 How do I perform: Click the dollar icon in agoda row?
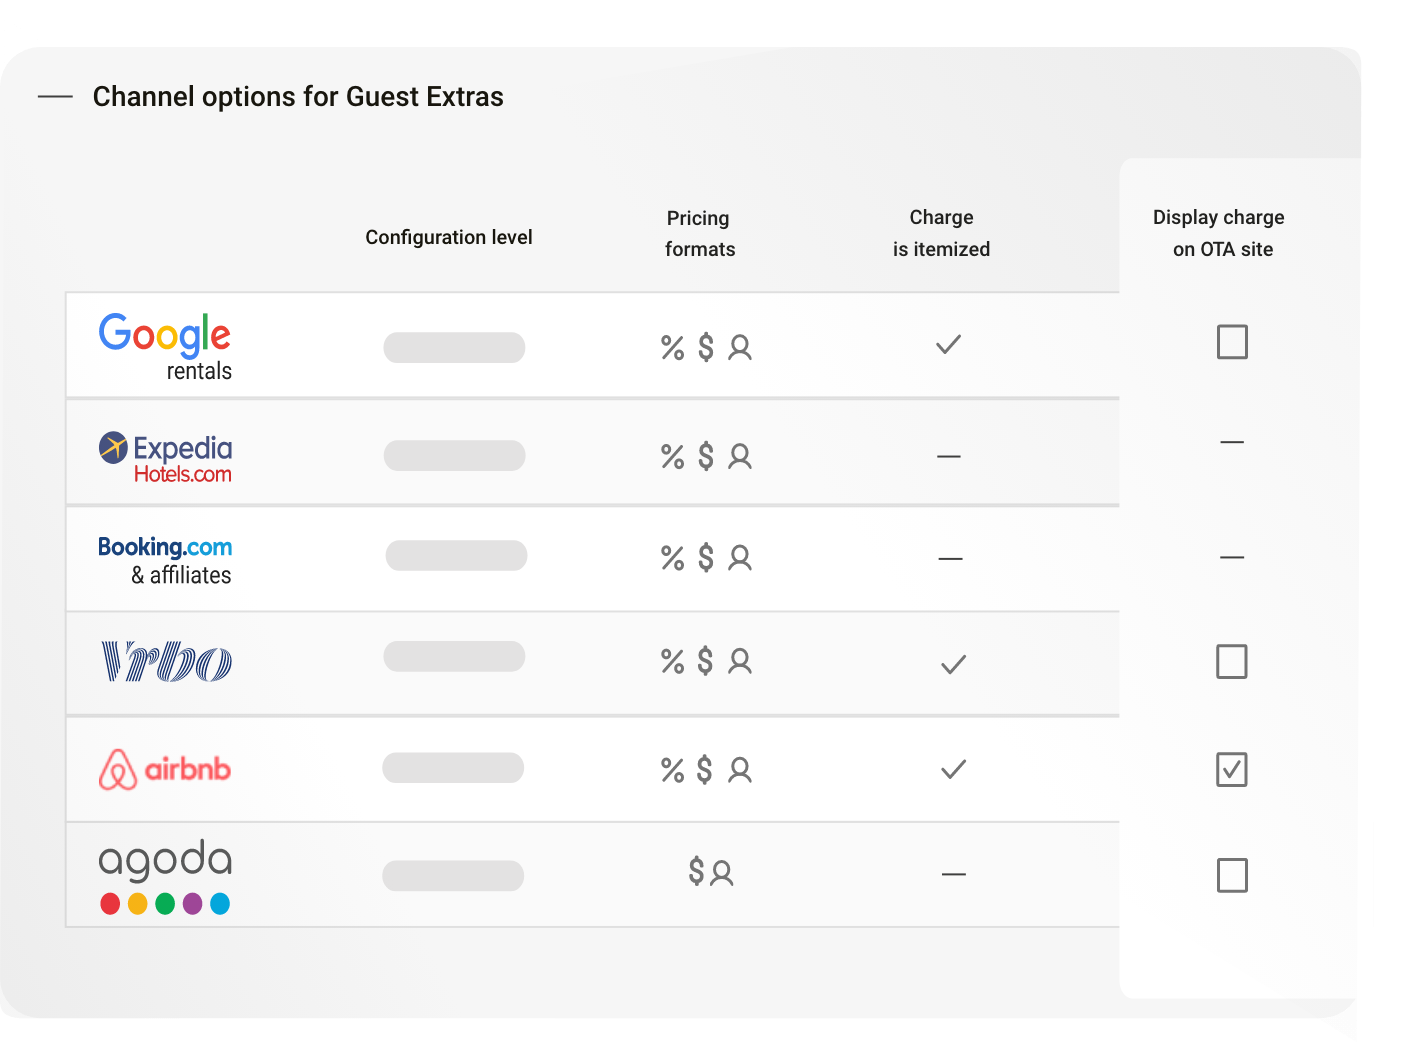coord(697,871)
